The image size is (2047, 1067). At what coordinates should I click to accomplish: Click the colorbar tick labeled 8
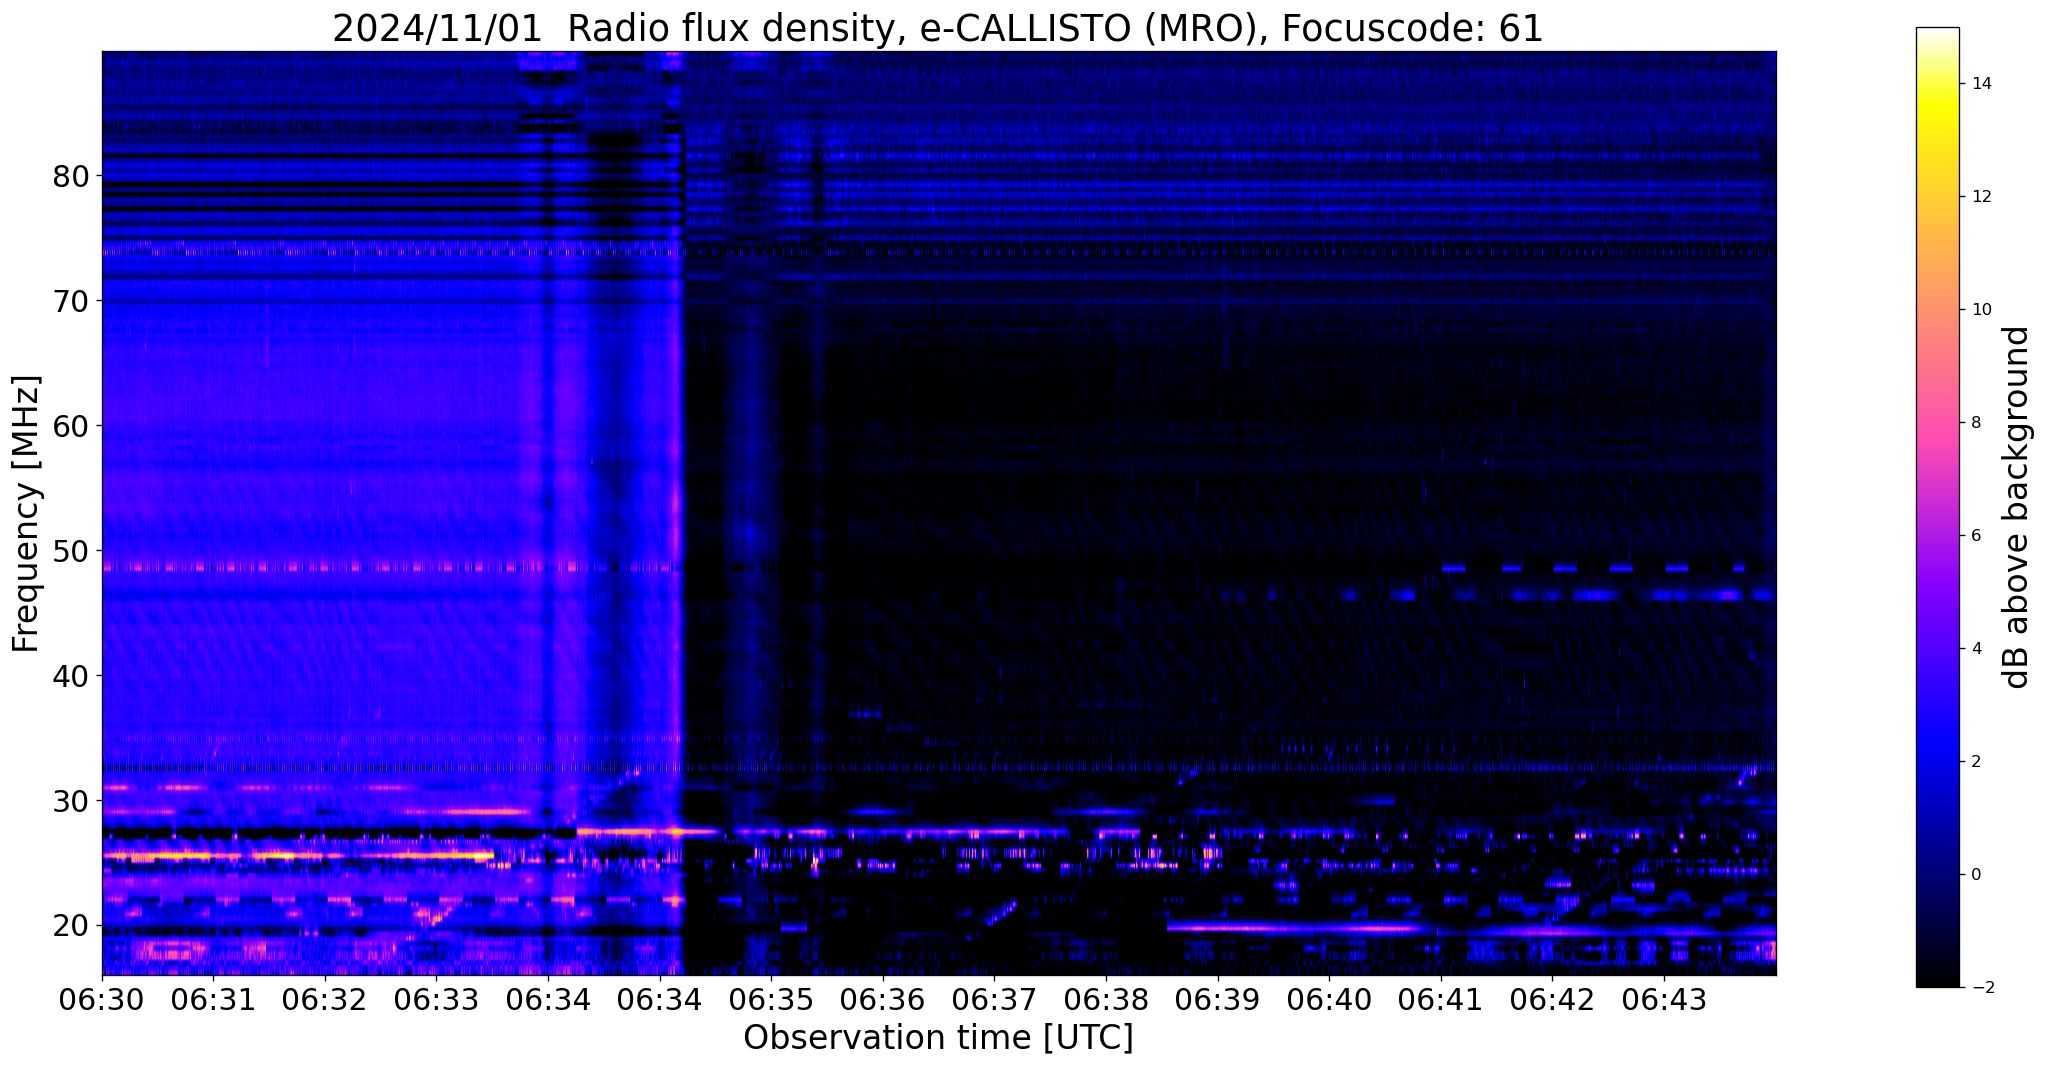[1976, 423]
